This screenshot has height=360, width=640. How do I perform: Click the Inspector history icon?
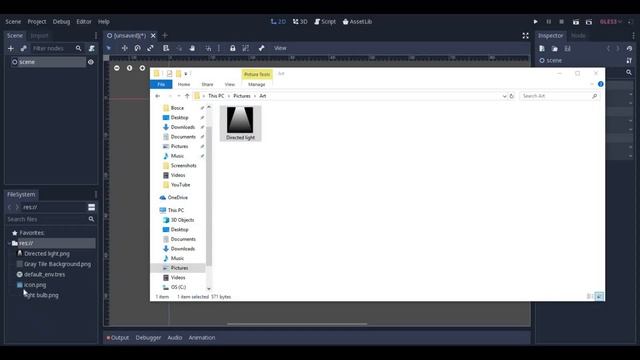pyautogui.click(x=629, y=49)
